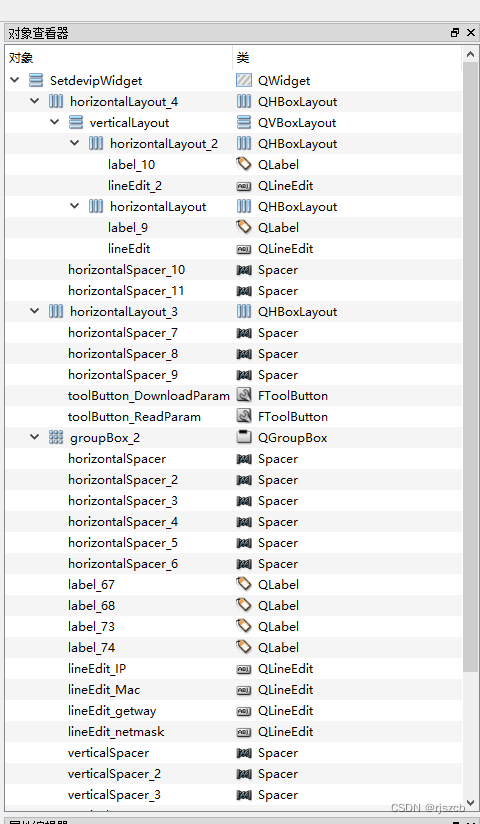Select the horizontalSpacer_11 item

126,291
